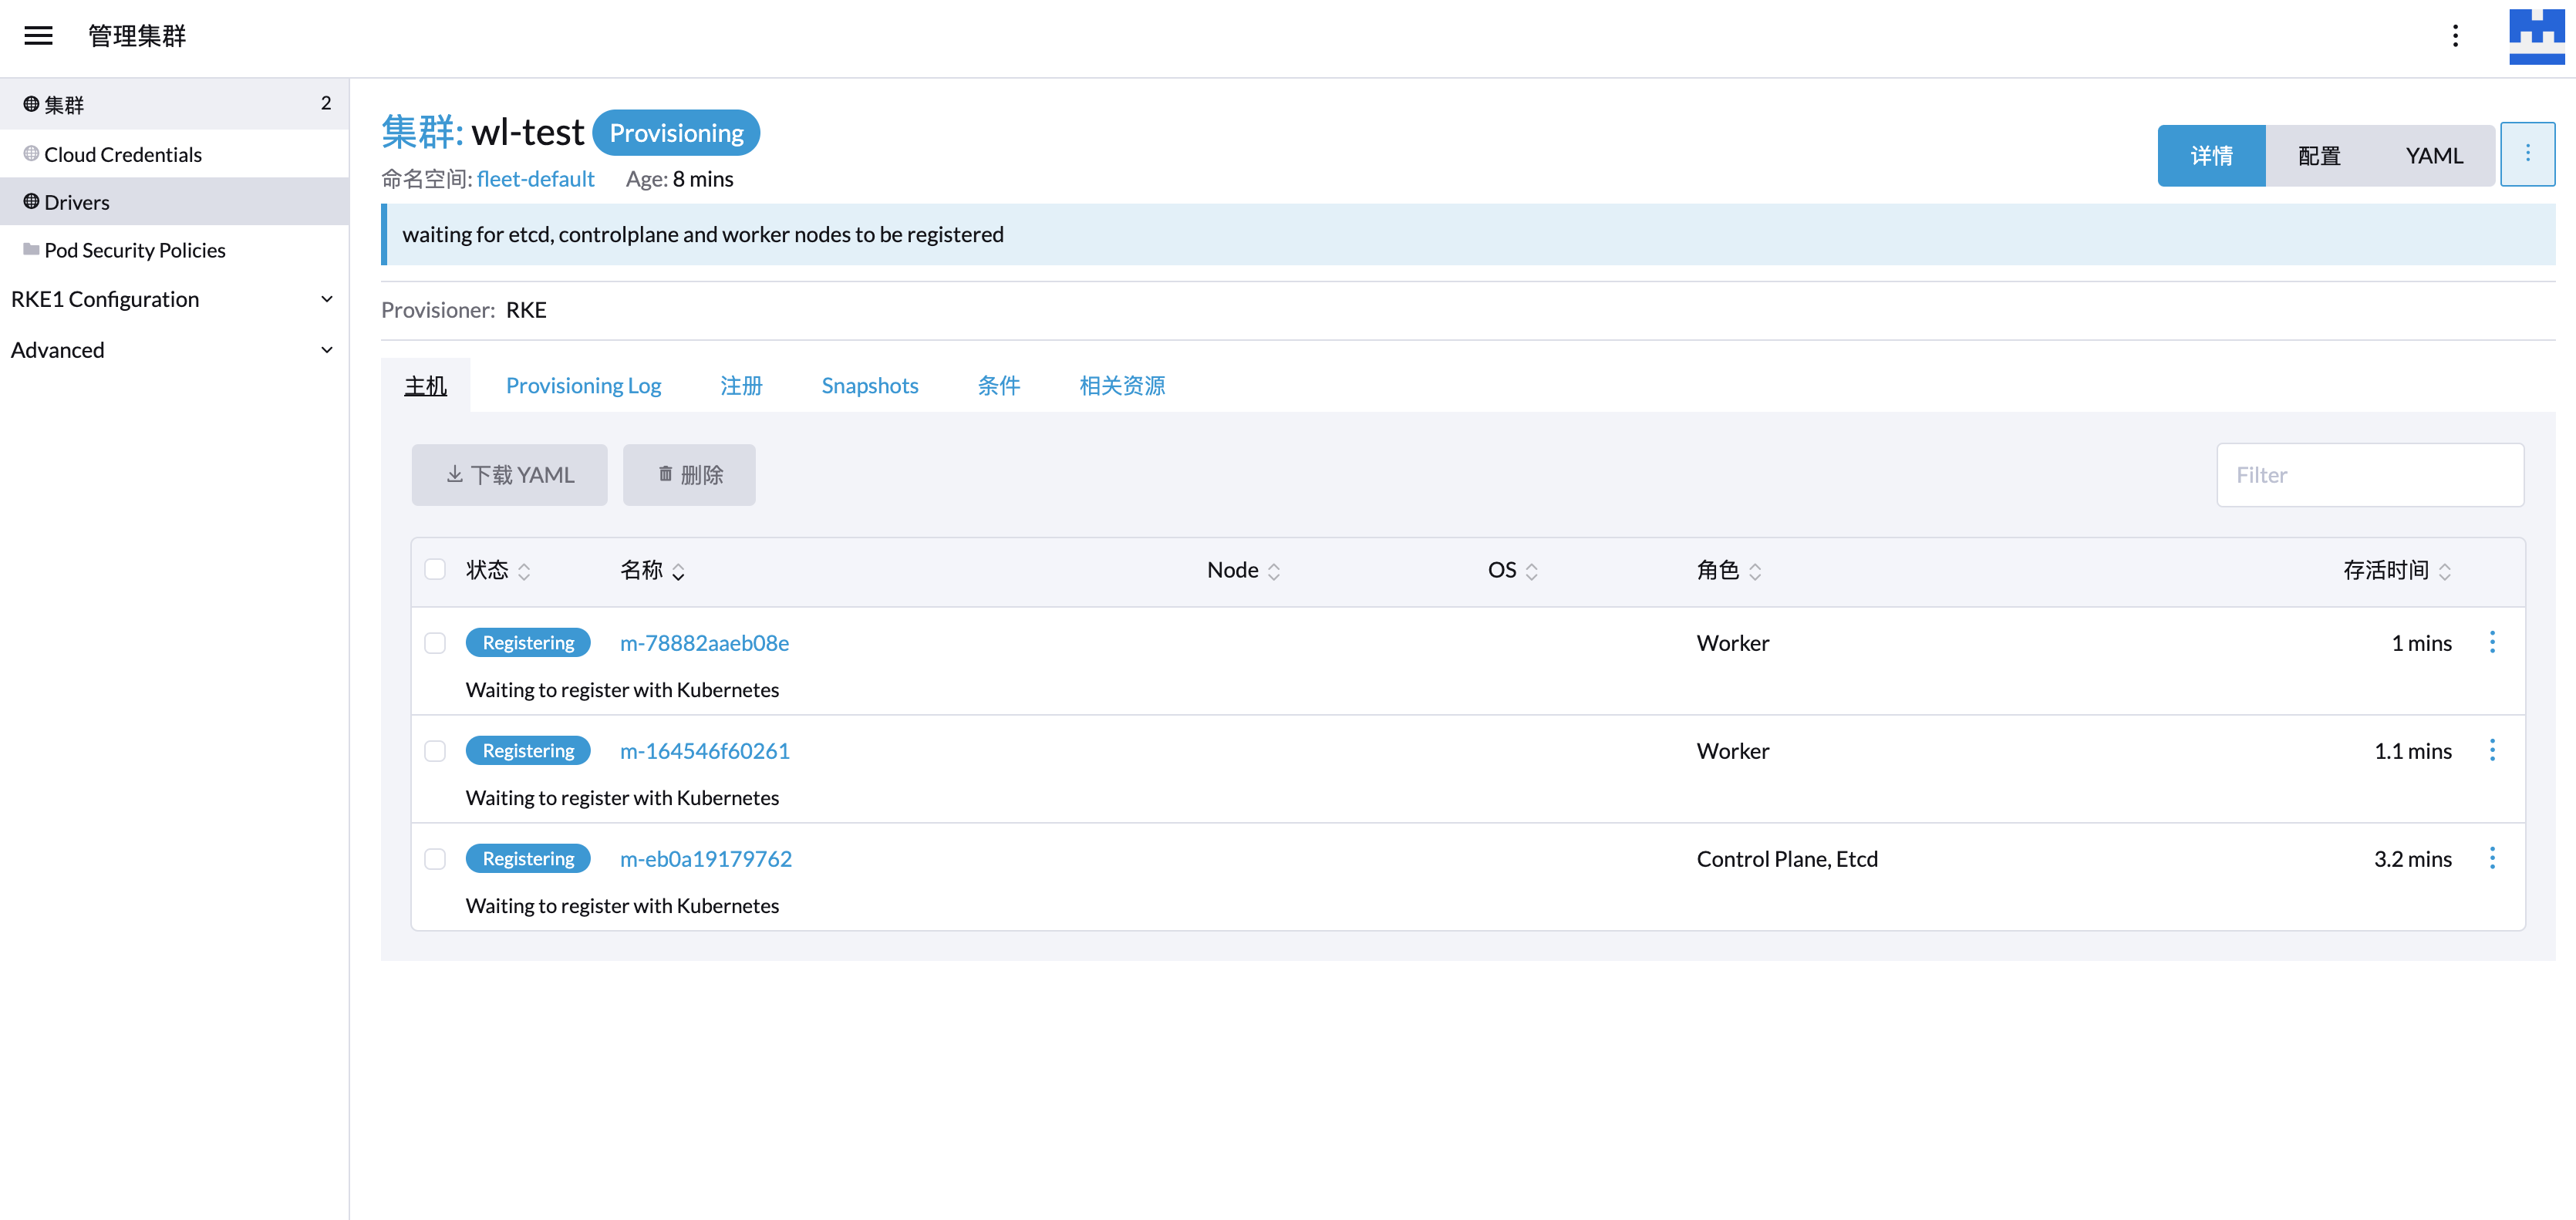Viewport: 2576px width, 1220px height.
Task: Sort table by 存活时间 column
Action: tap(2397, 570)
